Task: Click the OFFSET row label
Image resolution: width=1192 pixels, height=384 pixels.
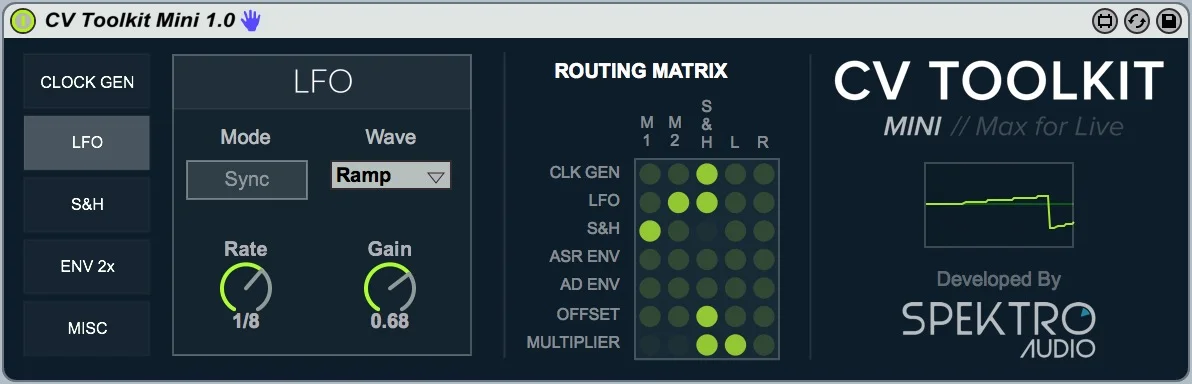Action: pos(588,314)
